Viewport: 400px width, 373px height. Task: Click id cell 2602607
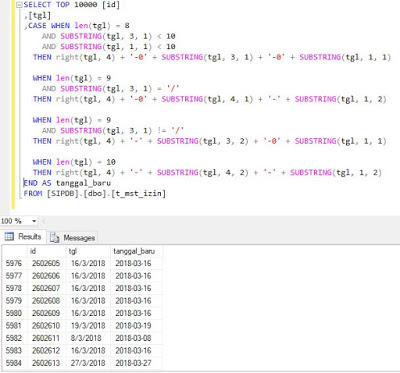coord(47,288)
